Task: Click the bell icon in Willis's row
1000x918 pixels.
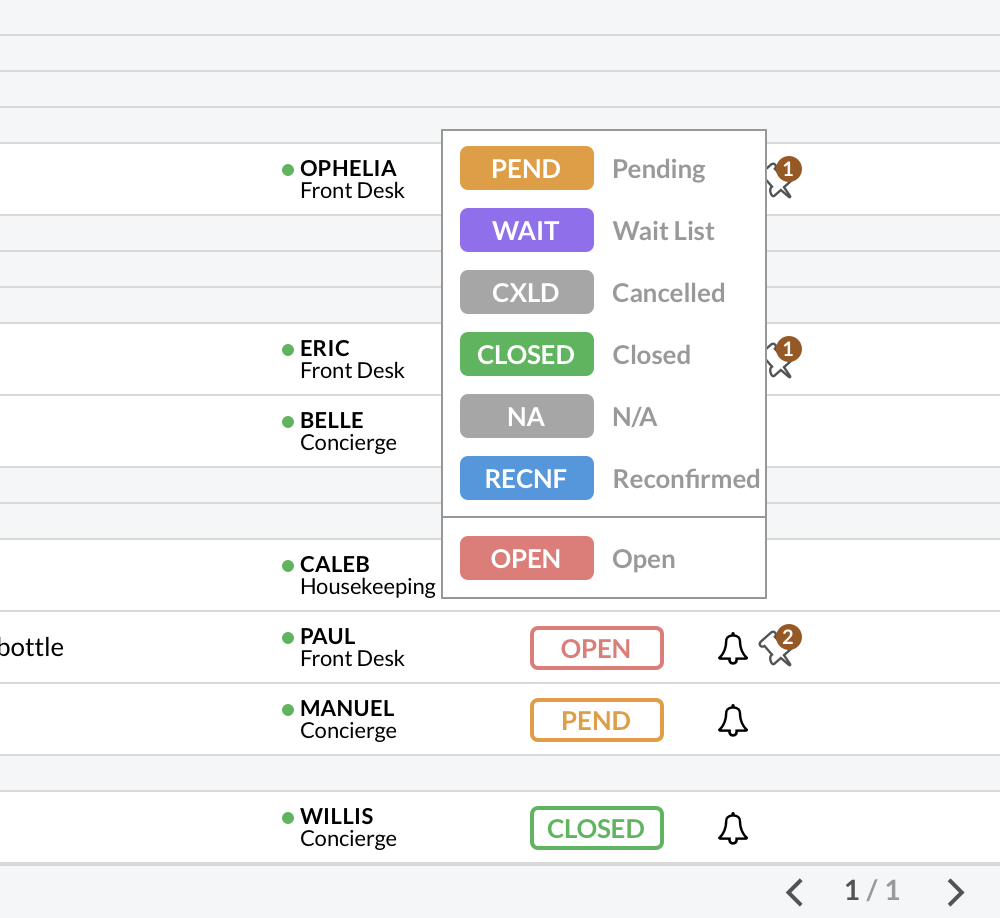Action: pyautogui.click(x=733, y=828)
